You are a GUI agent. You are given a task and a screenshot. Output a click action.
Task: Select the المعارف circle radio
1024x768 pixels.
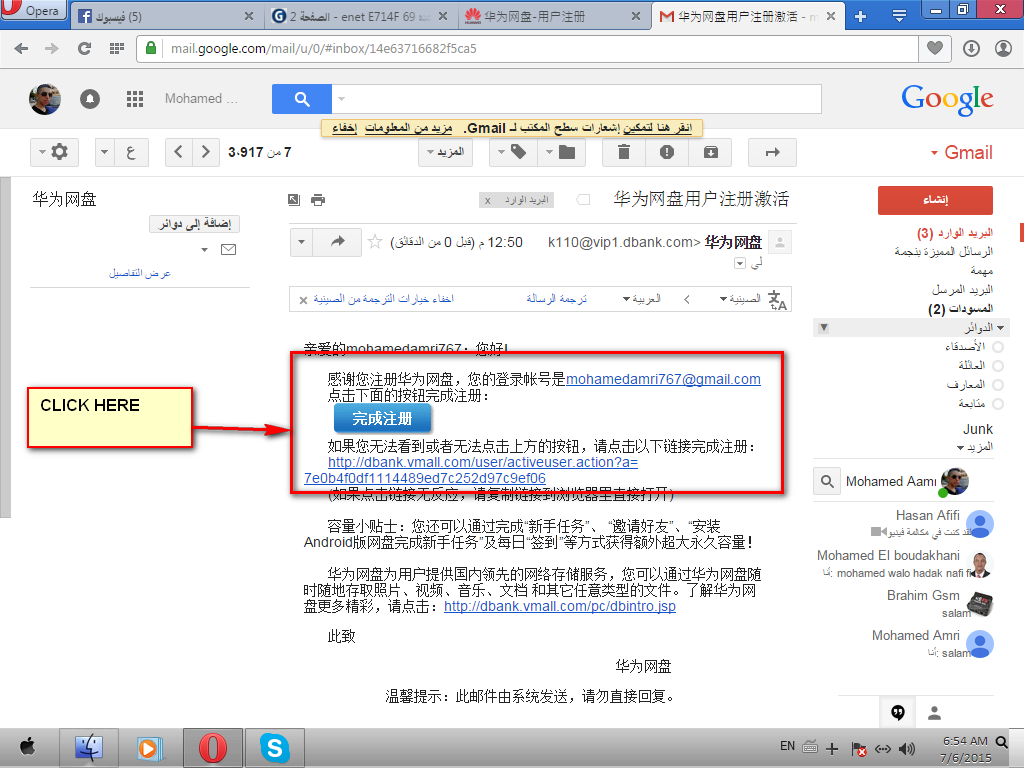click(997, 385)
